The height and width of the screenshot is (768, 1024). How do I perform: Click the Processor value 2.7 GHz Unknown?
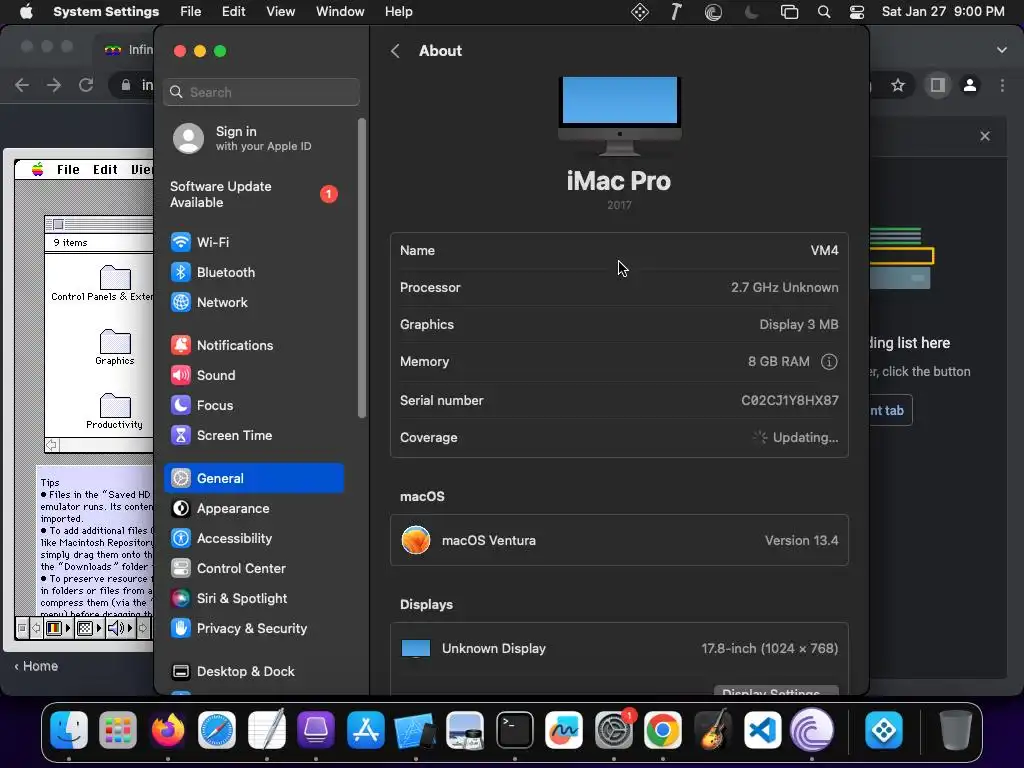(x=784, y=287)
